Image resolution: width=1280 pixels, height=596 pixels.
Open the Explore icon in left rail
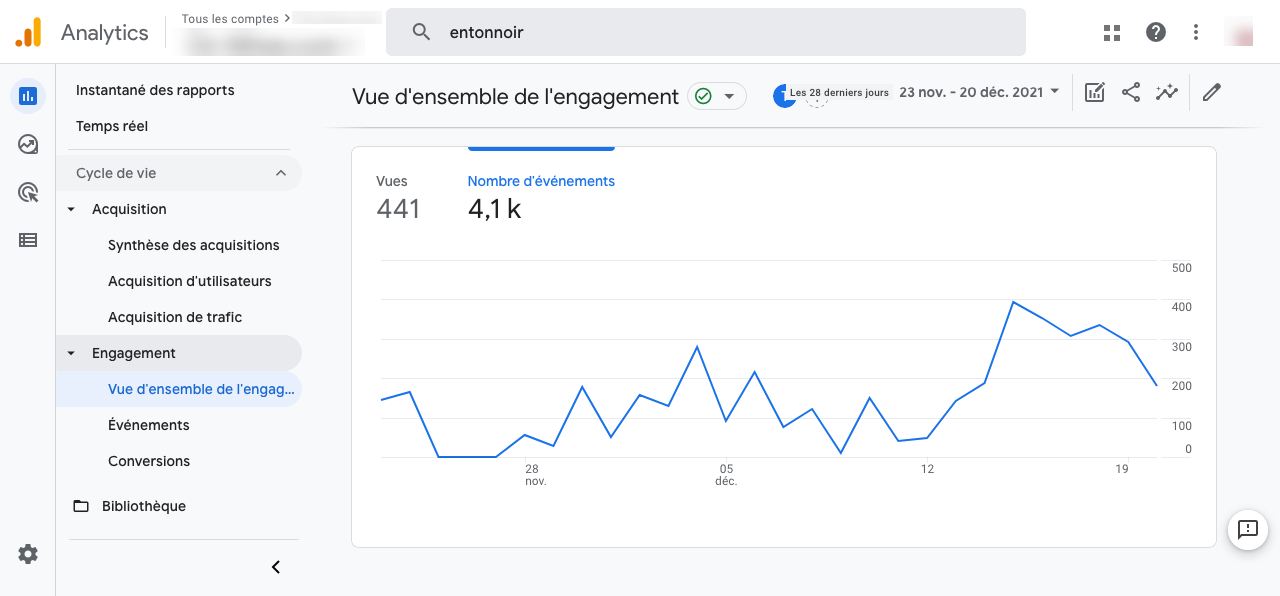[28, 145]
